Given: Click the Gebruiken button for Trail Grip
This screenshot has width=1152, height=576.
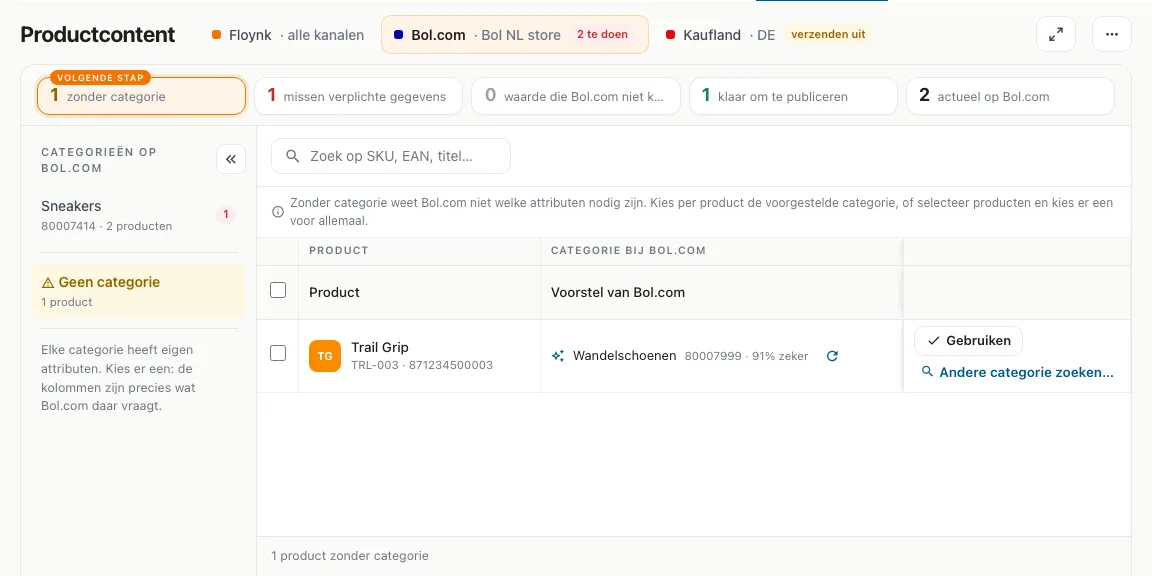Looking at the screenshot, I should [968, 341].
